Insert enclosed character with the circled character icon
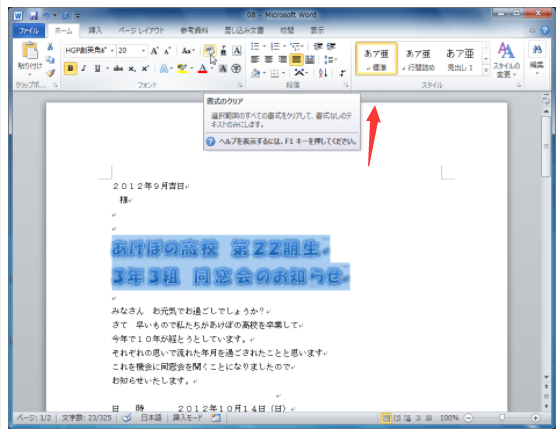Screen dimensions: 556x429 point(236,69)
